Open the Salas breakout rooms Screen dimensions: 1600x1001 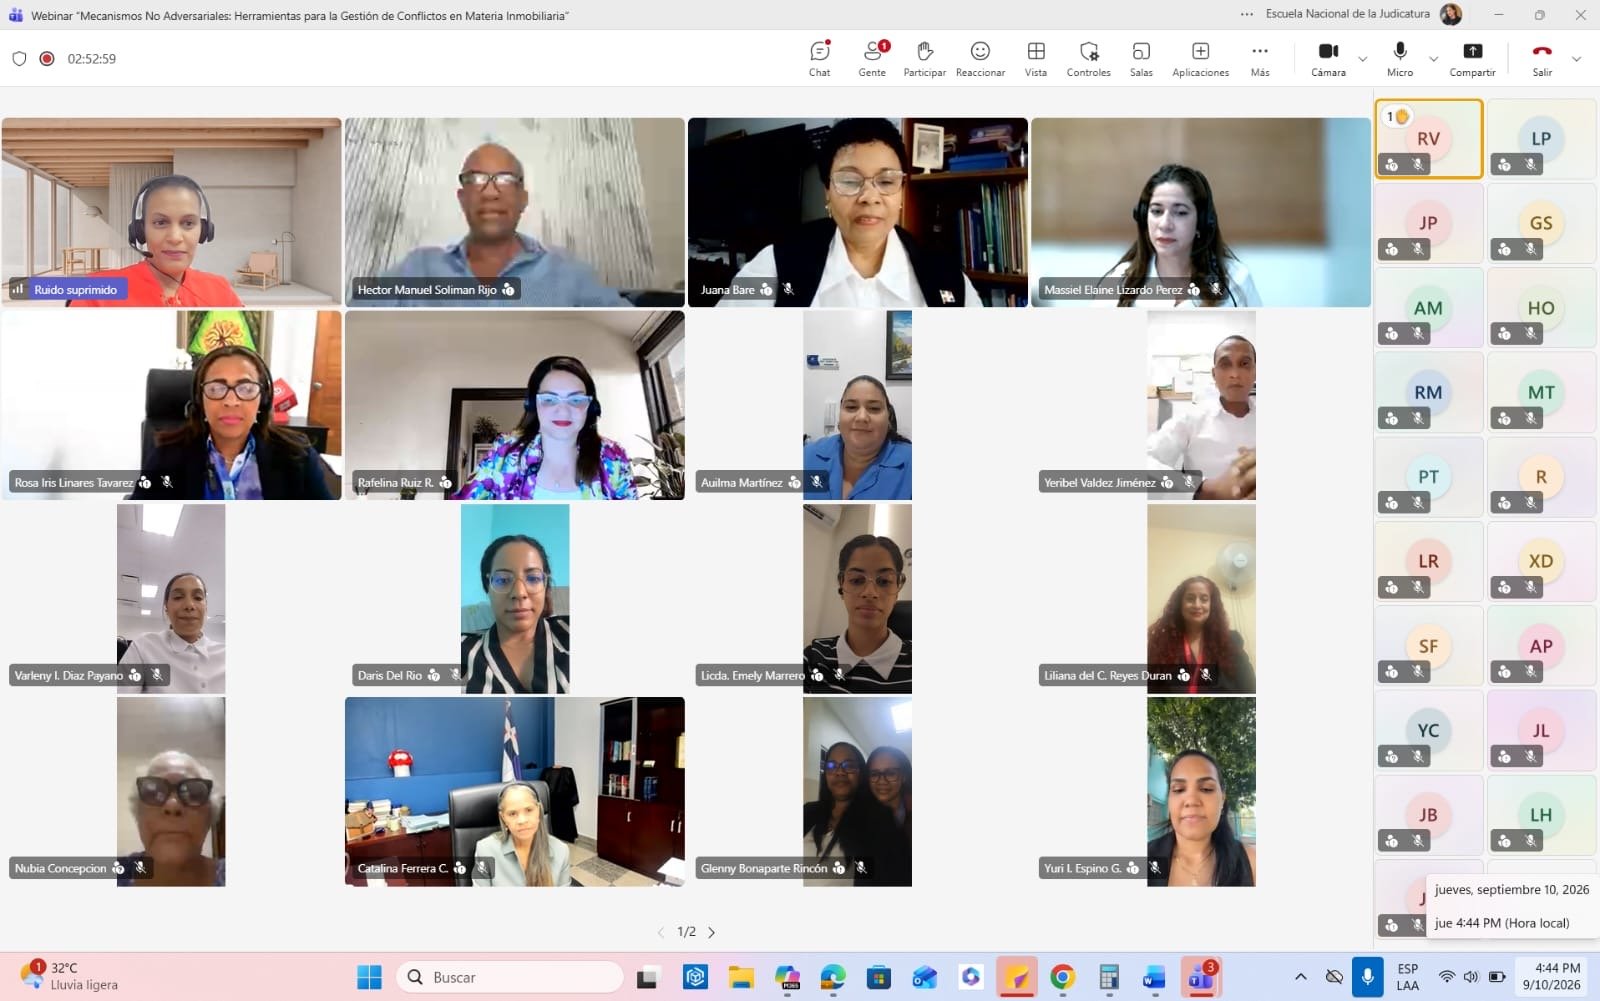(1141, 59)
